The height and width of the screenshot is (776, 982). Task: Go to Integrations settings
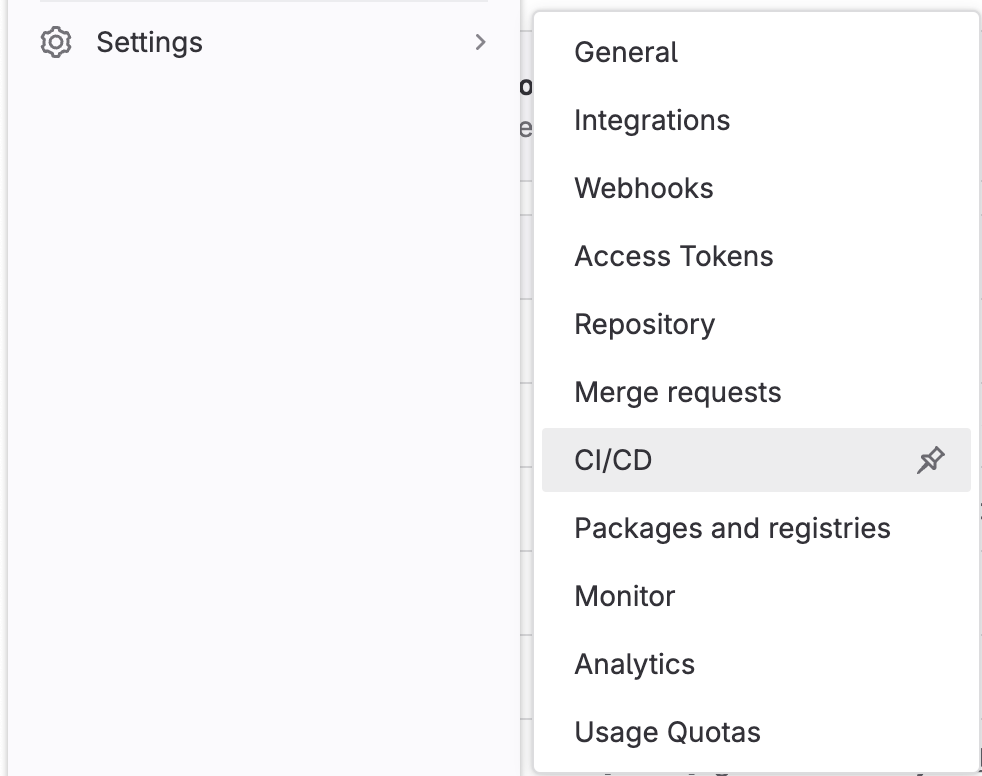point(652,121)
